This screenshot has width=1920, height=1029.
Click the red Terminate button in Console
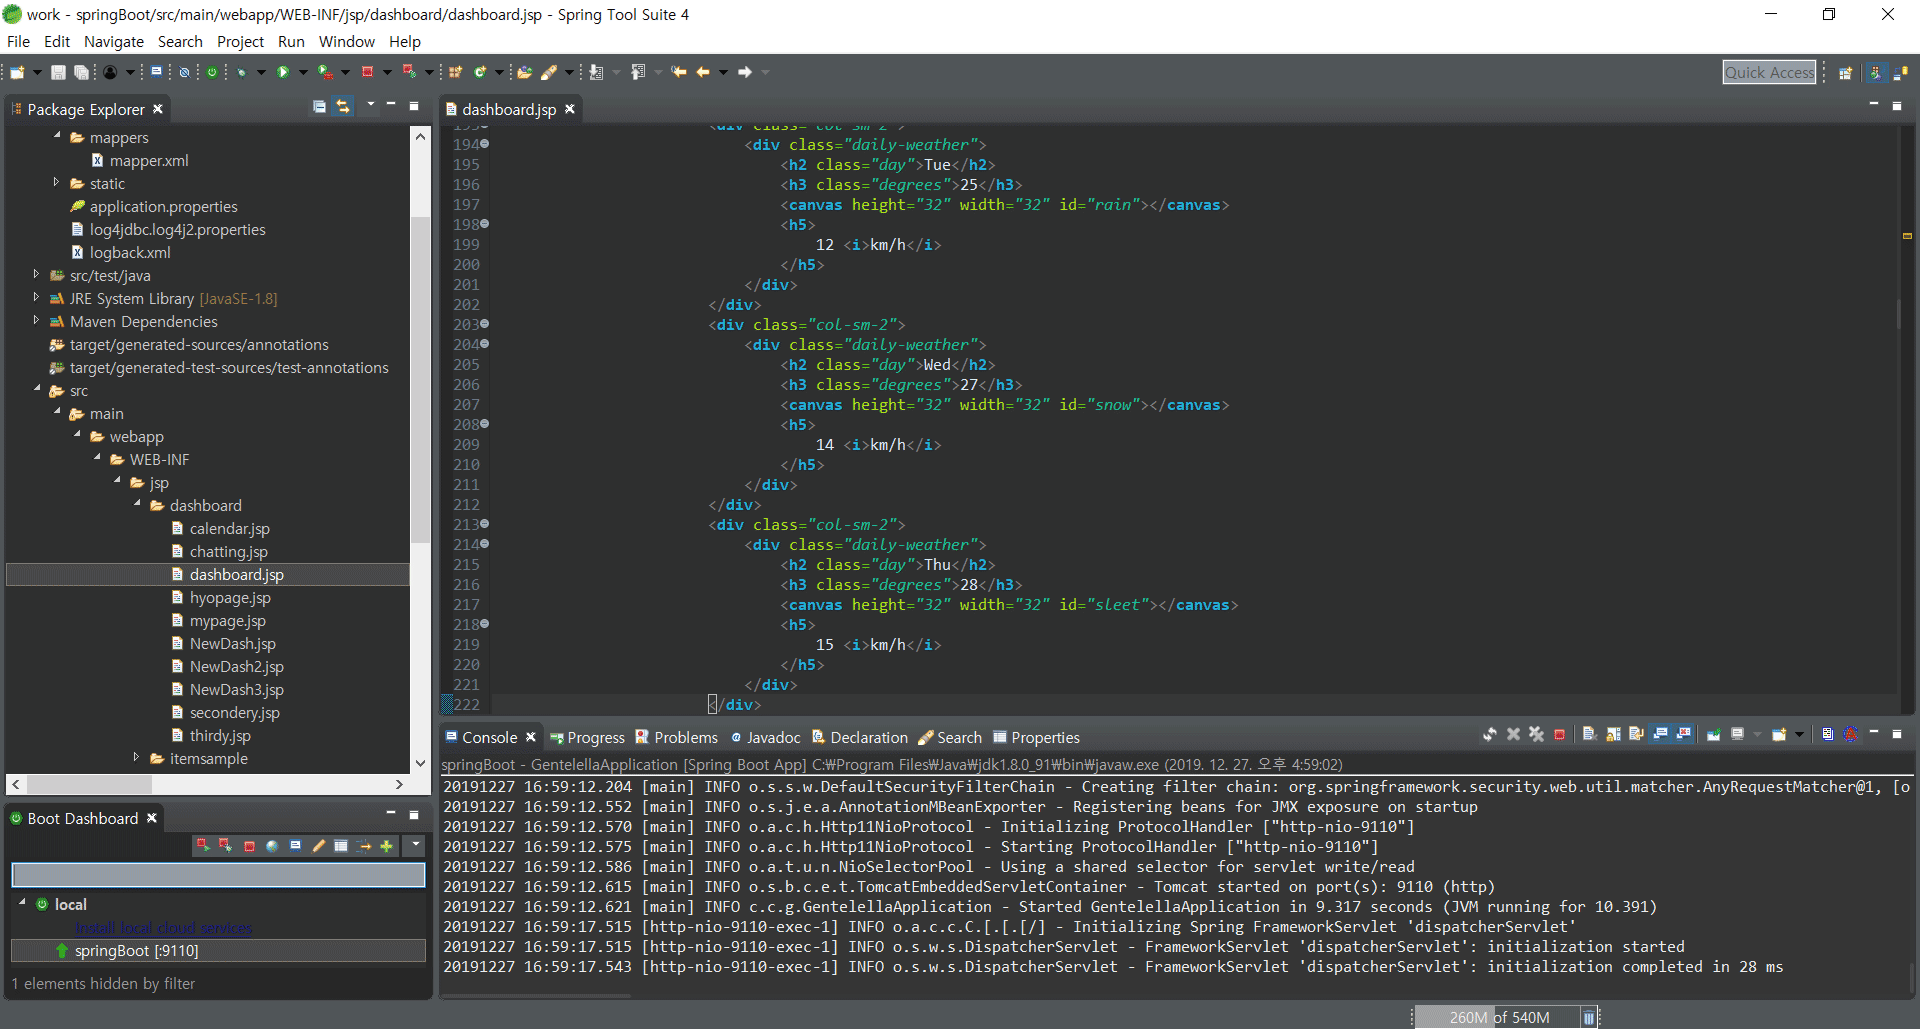[1559, 735]
